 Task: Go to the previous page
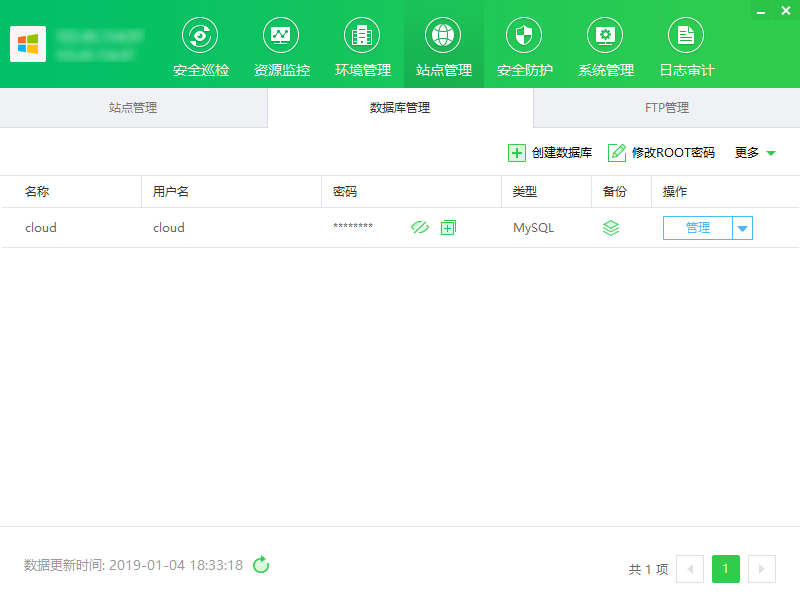pyautogui.click(x=690, y=569)
